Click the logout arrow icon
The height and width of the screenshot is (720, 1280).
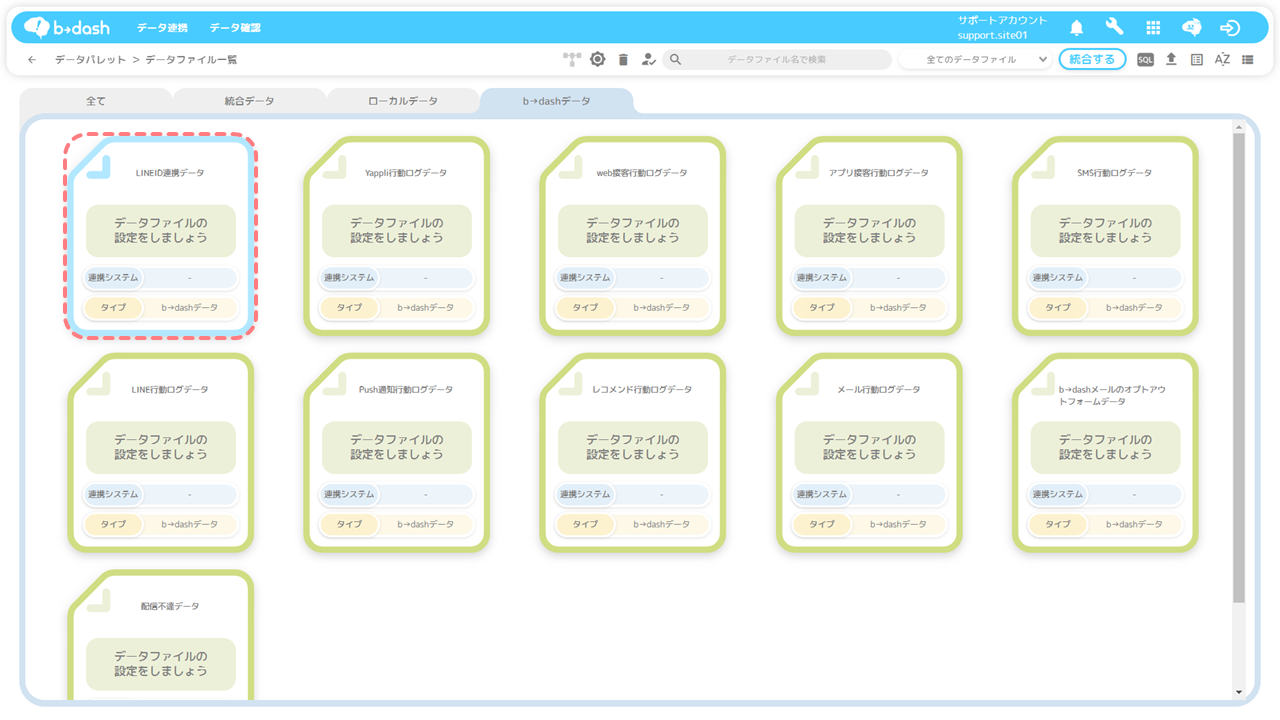coord(1230,28)
